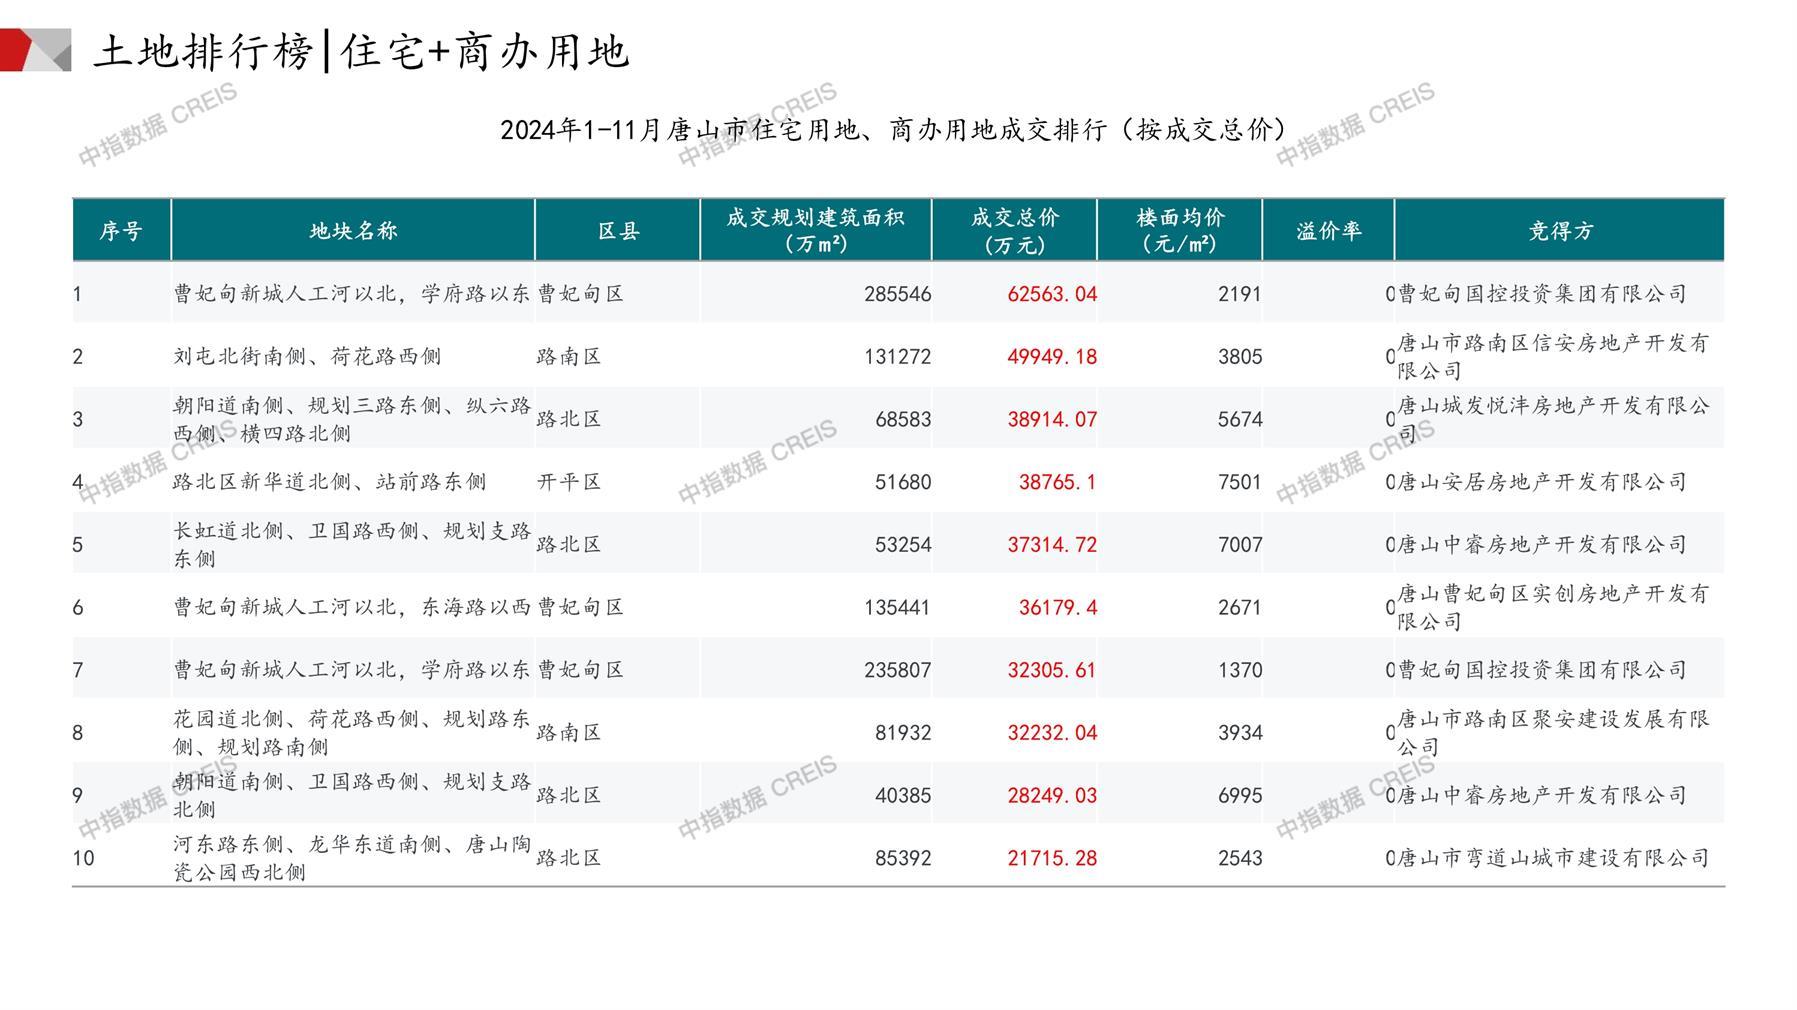Click buyer 唐山安居房地产开发有限公司
The width and height of the screenshot is (1797, 1010).
(x=1542, y=482)
